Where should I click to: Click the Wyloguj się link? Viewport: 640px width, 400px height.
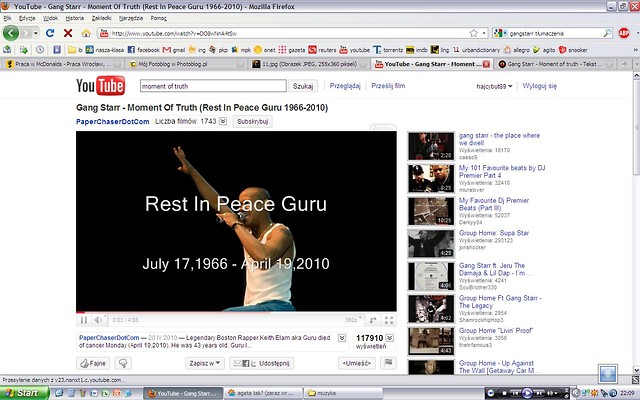coord(540,86)
